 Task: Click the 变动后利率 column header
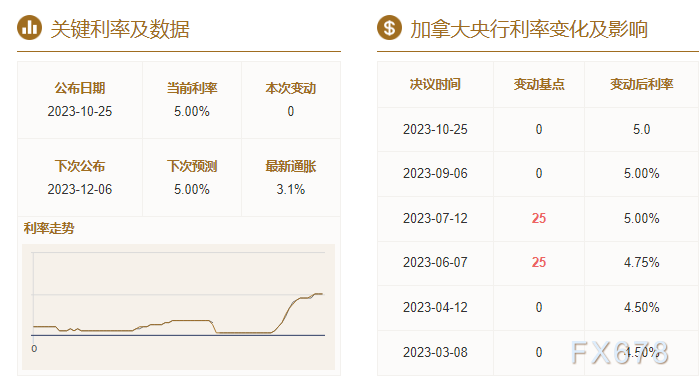pyautogui.click(x=641, y=84)
